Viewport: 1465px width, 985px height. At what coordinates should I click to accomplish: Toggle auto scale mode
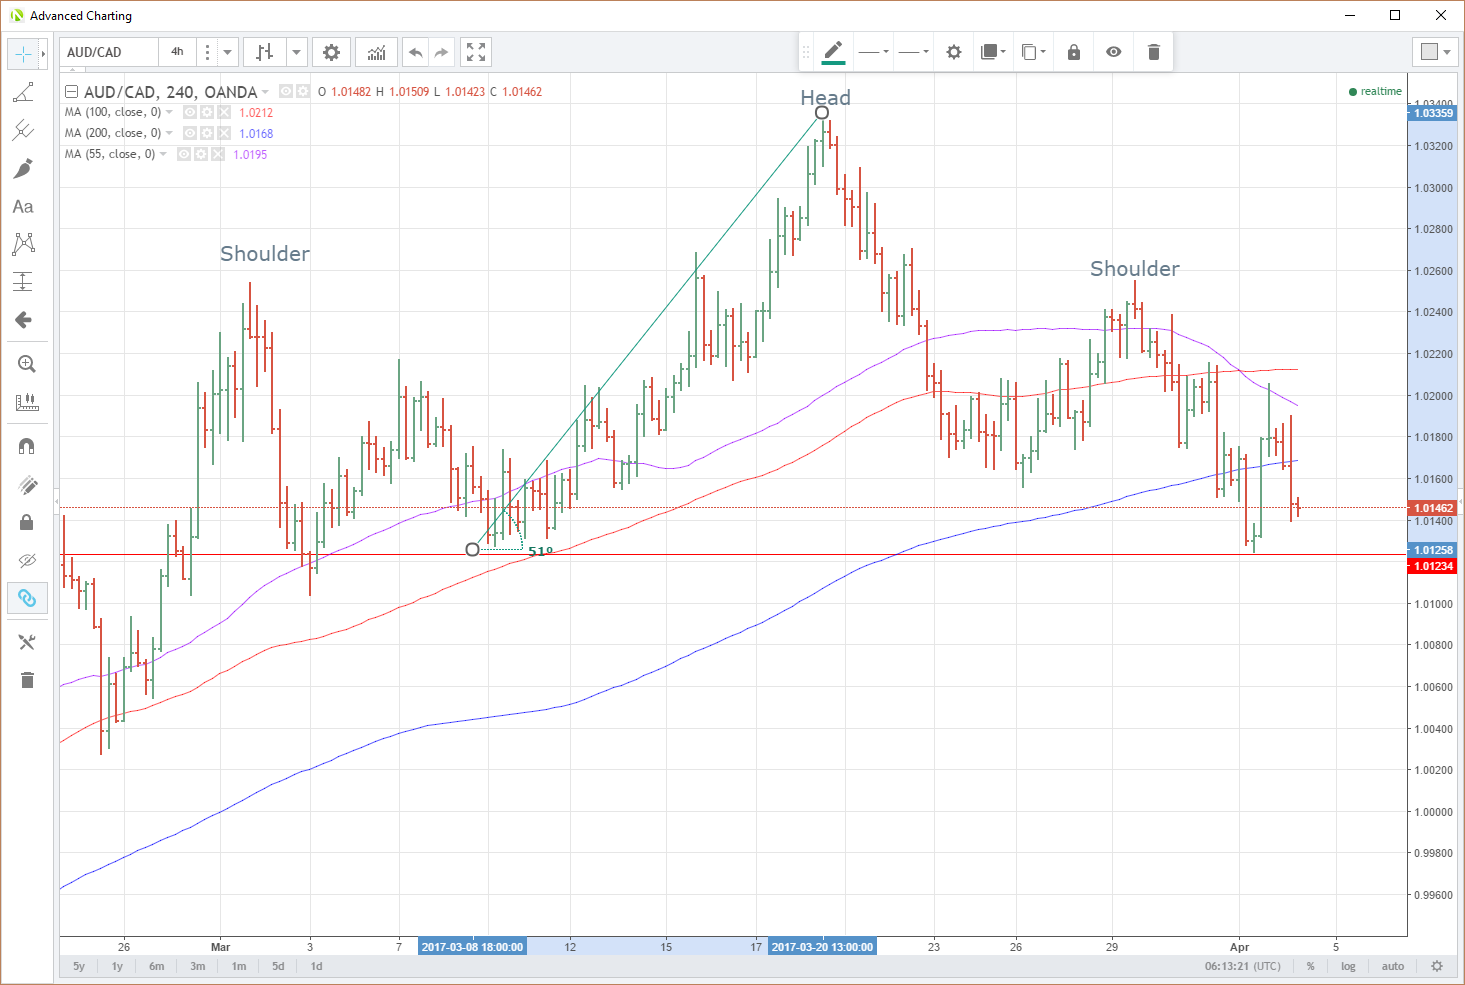click(x=1393, y=966)
